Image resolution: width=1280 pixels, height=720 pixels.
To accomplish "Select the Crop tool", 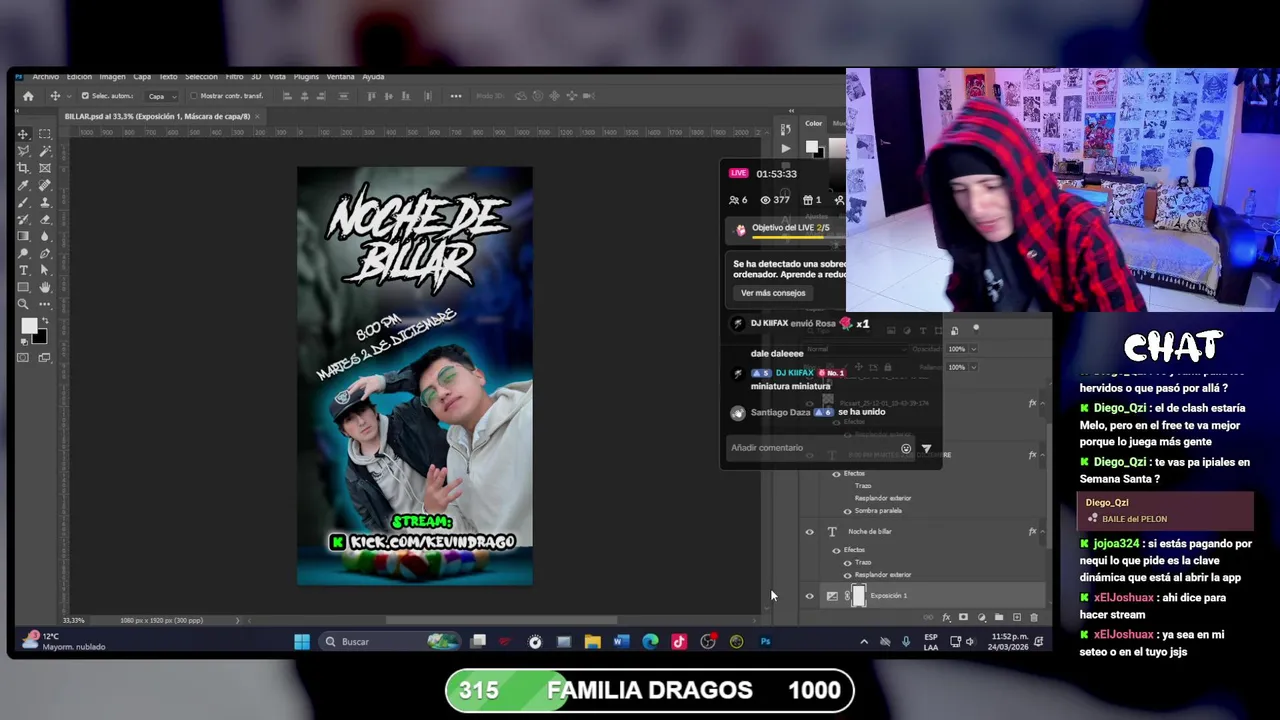I will click(23, 168).
